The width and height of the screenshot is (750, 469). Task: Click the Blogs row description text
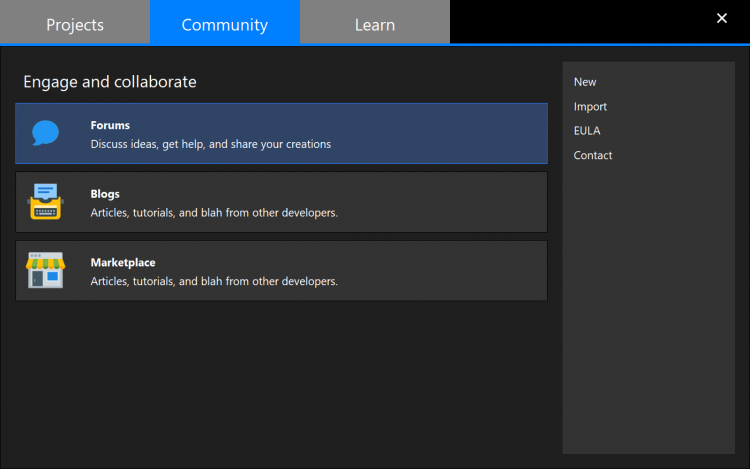214,213
